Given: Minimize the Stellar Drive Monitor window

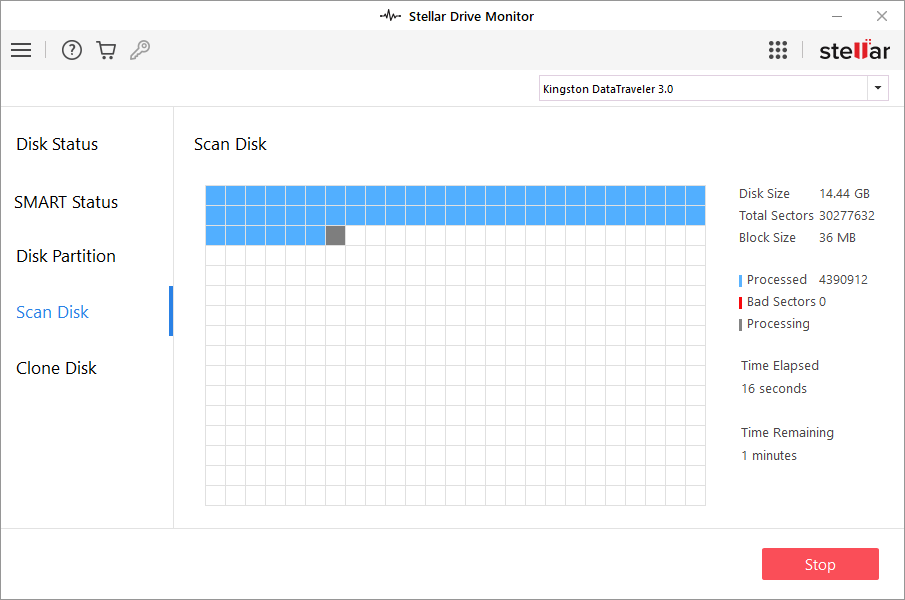Looking at the screenshot, I should (836, 16).
